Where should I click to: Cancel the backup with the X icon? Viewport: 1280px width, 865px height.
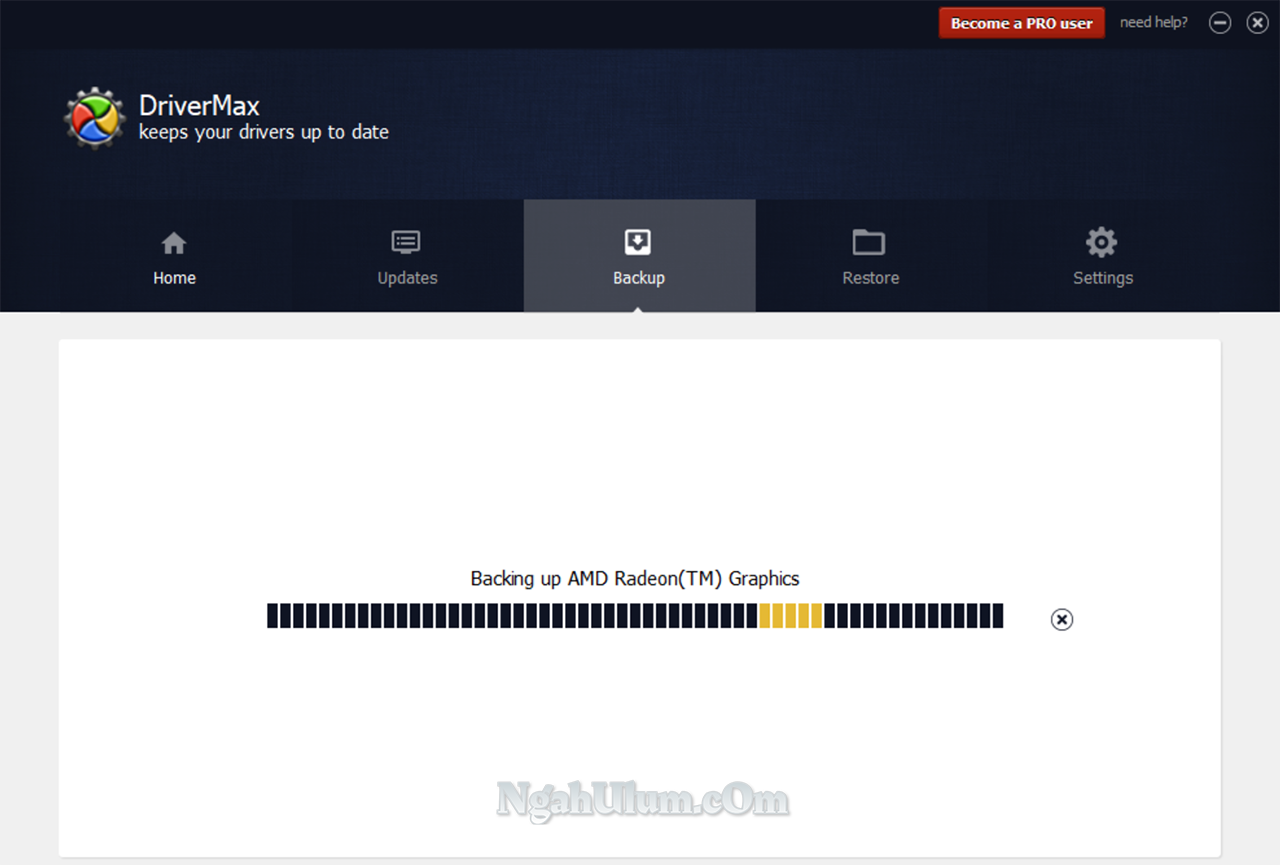pyautogui.click(x=1062, y=620)
